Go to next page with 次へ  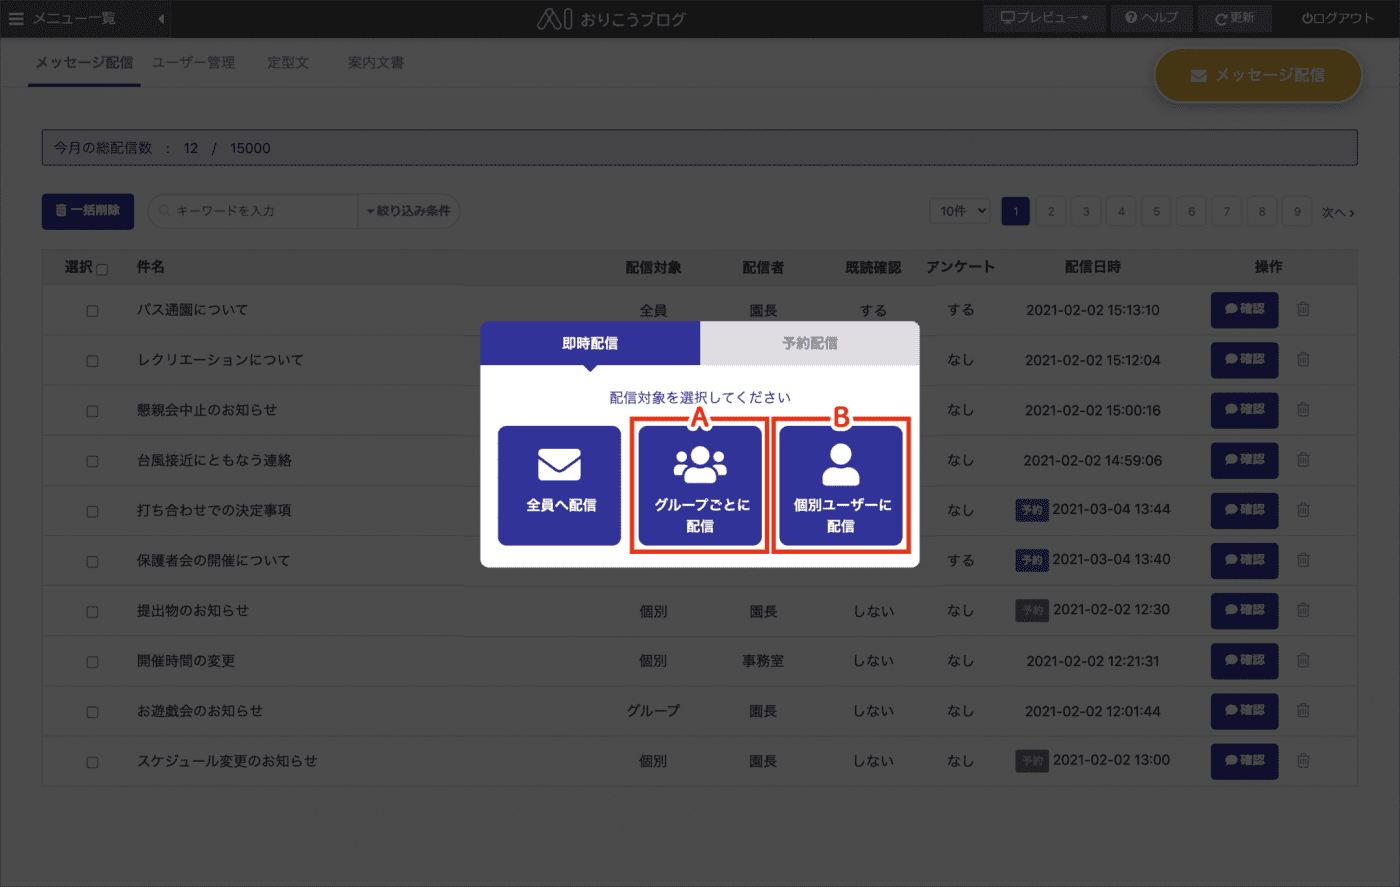pyautogui.click(x=1338, y=212)
